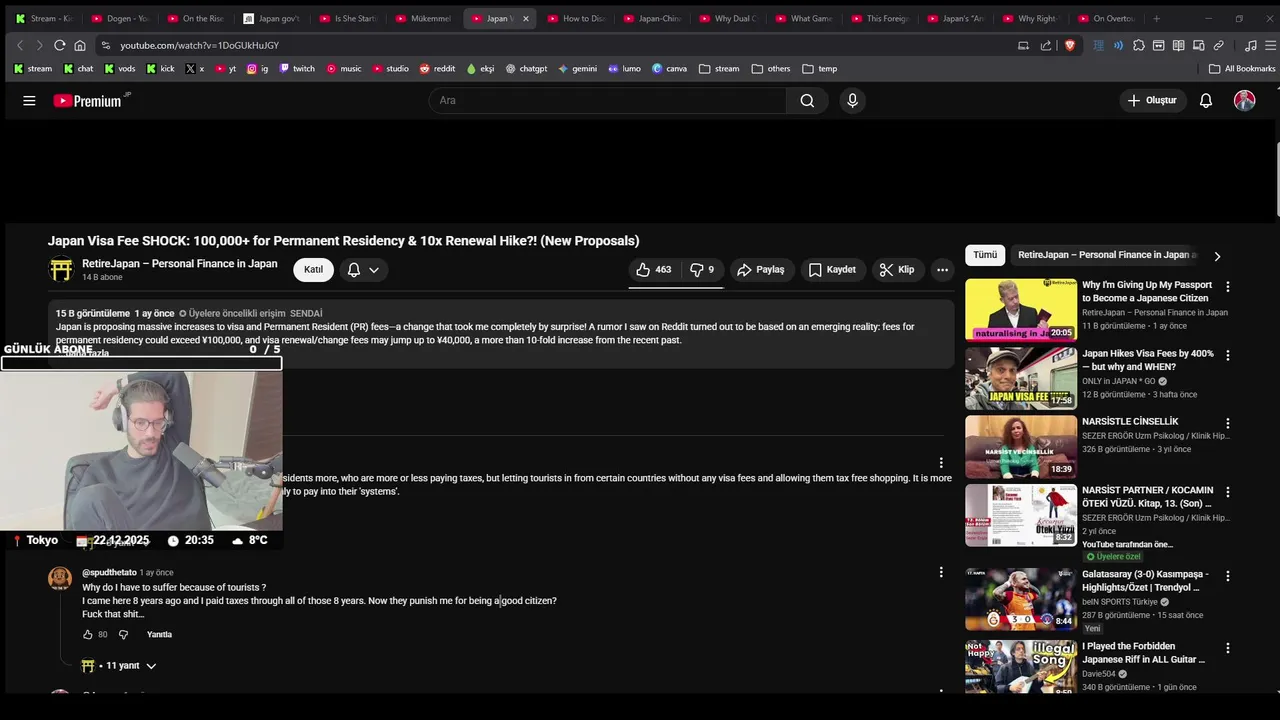Viewport: 1280px width, 720px height.
Task: Open All Bookmarks folder
Action: click(x=1242, y=69)
